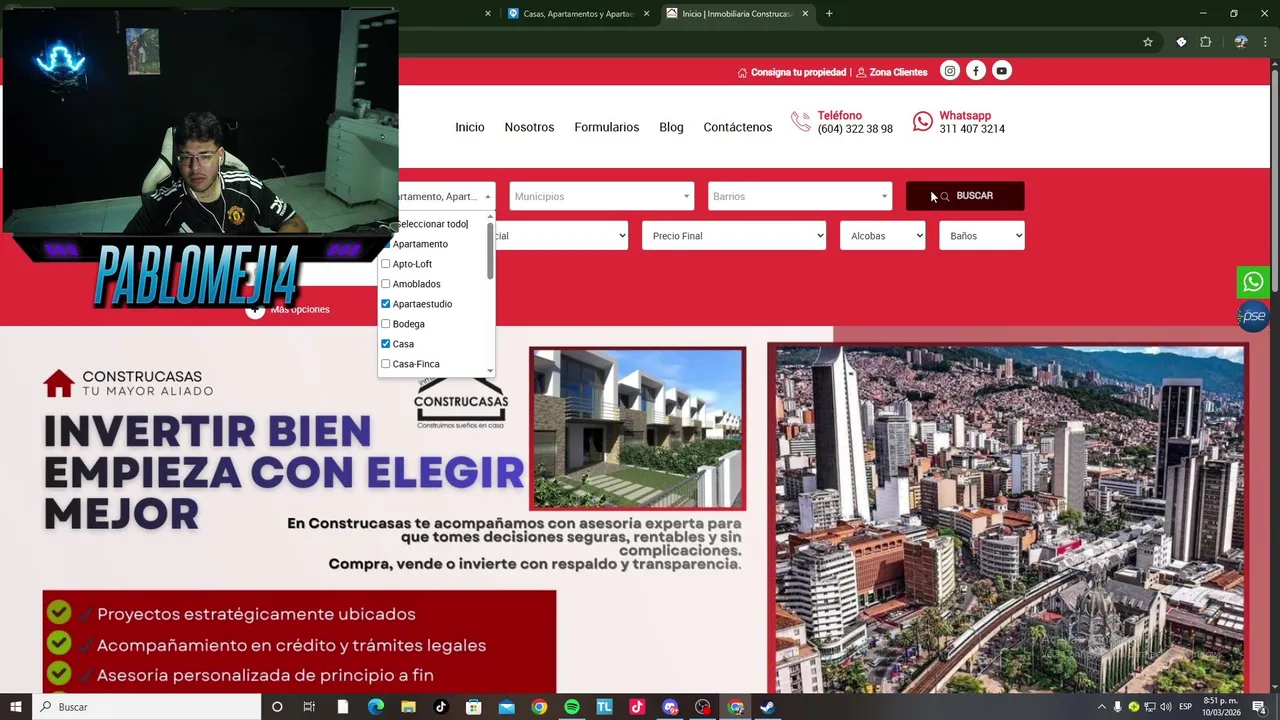Click the Windows taskbar Buscar search box
Viewport: 1280px width, 720px height.
(x=146, y=707)
